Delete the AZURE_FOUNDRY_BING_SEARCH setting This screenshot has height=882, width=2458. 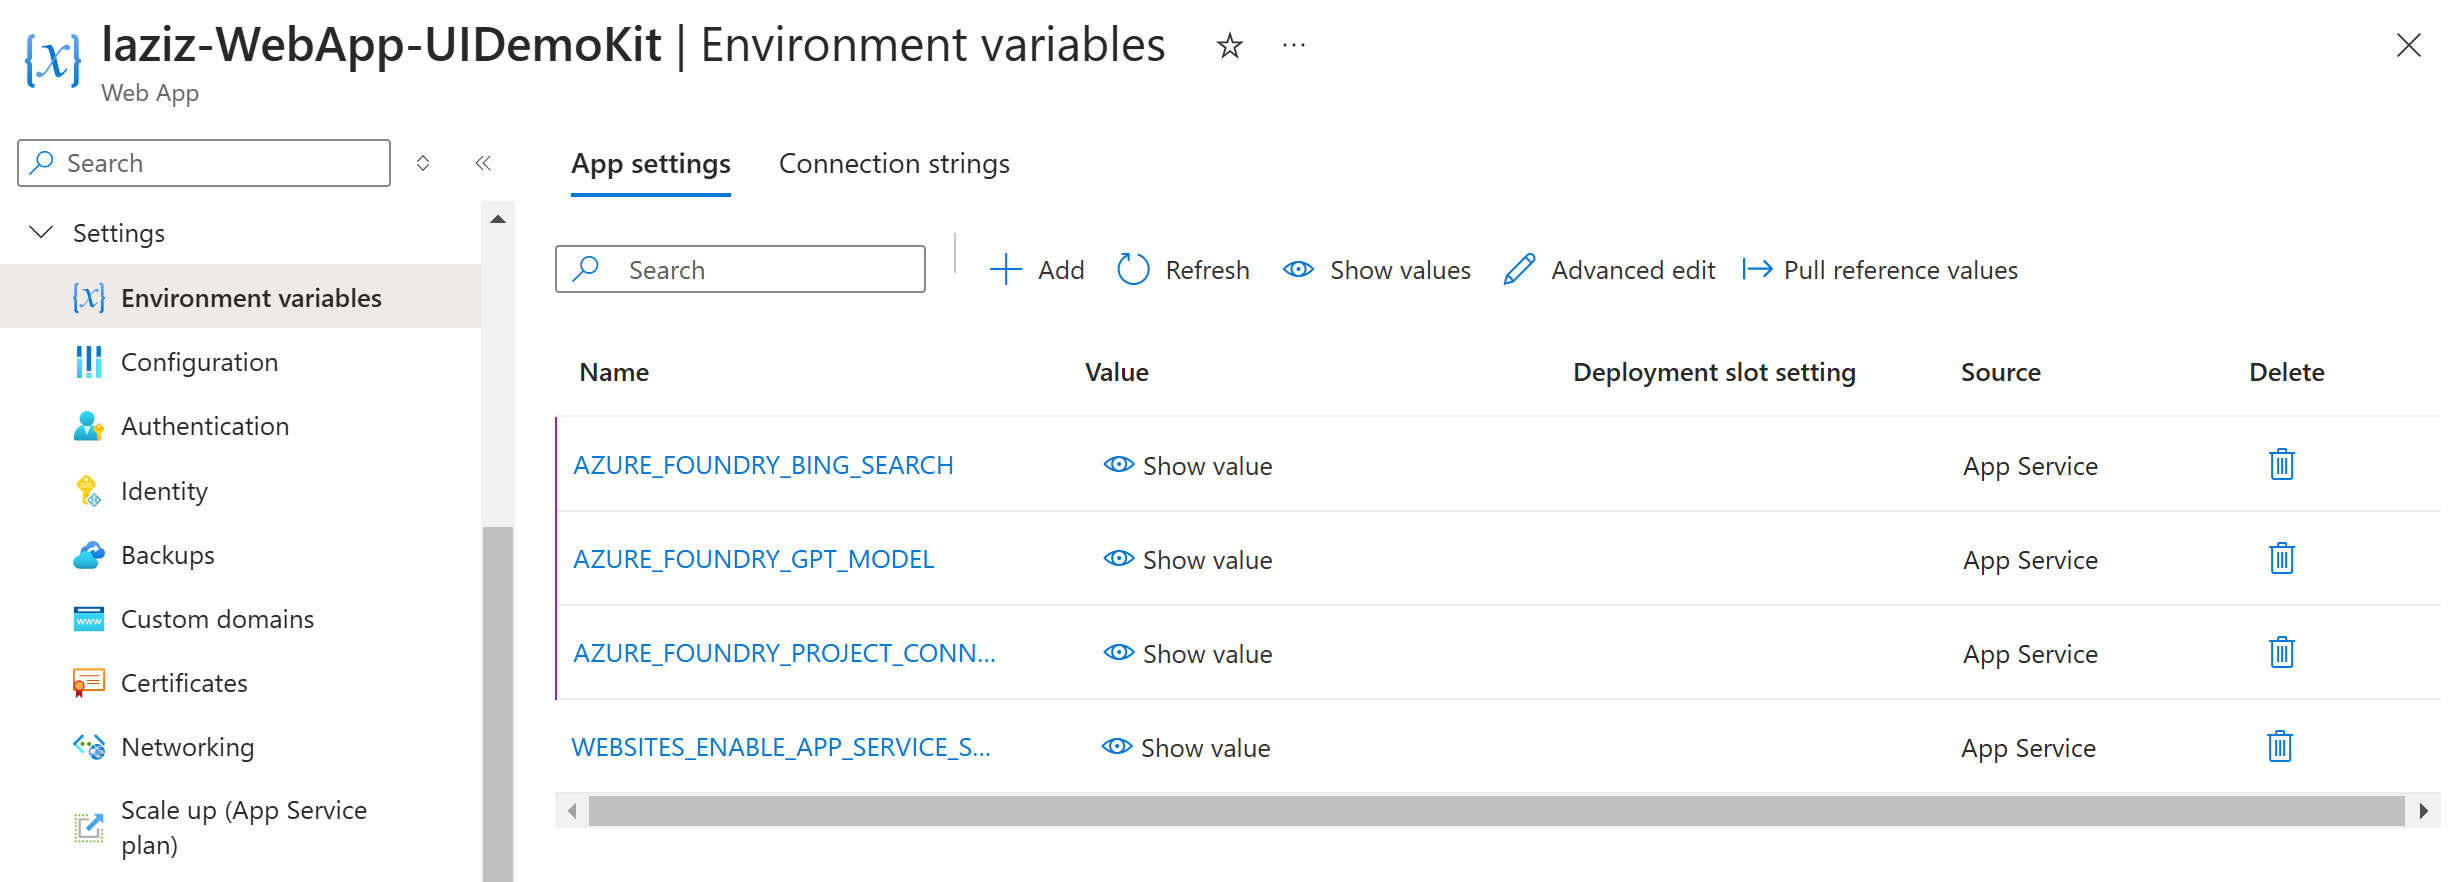click(x=2281, y=465)
